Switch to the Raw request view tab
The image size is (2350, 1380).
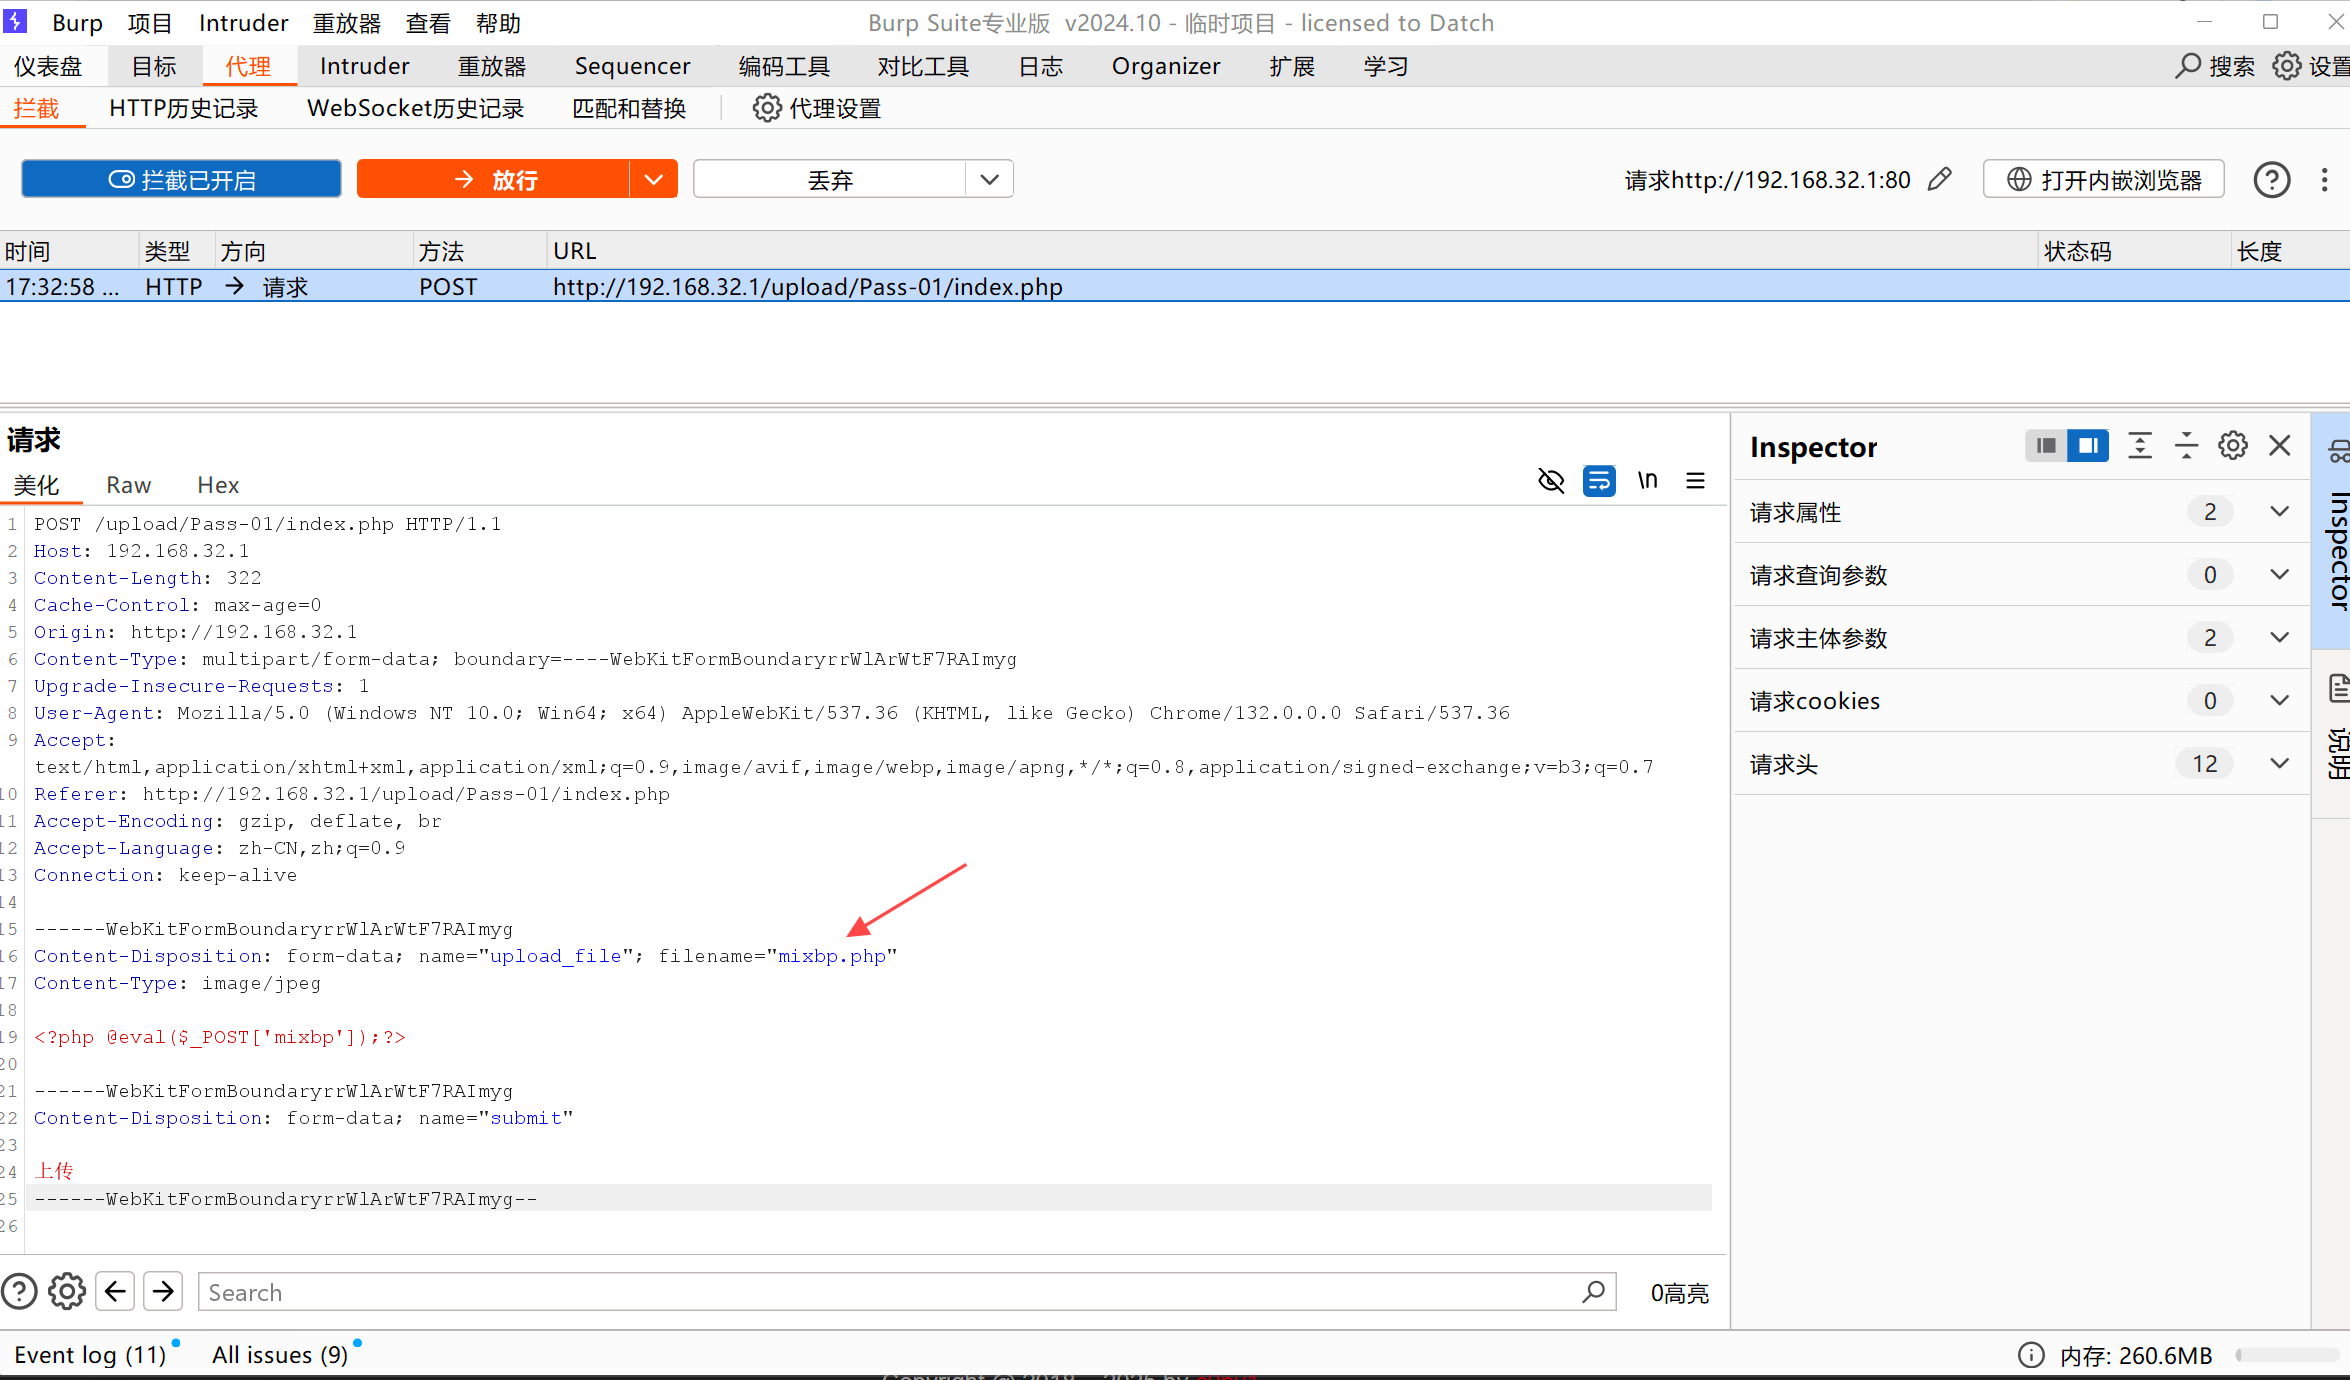[x=128, y=485]
